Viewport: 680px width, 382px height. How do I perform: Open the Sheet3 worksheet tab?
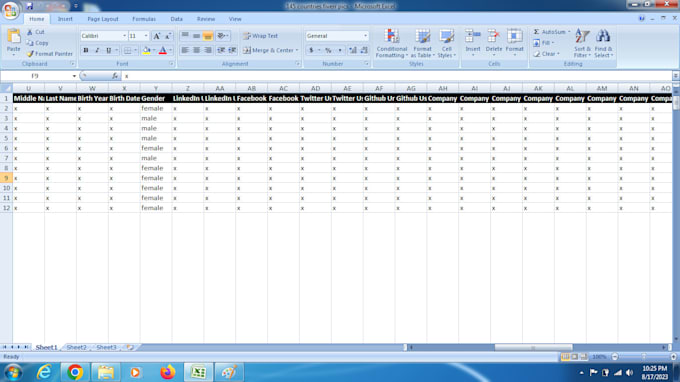tap(106, 347)
